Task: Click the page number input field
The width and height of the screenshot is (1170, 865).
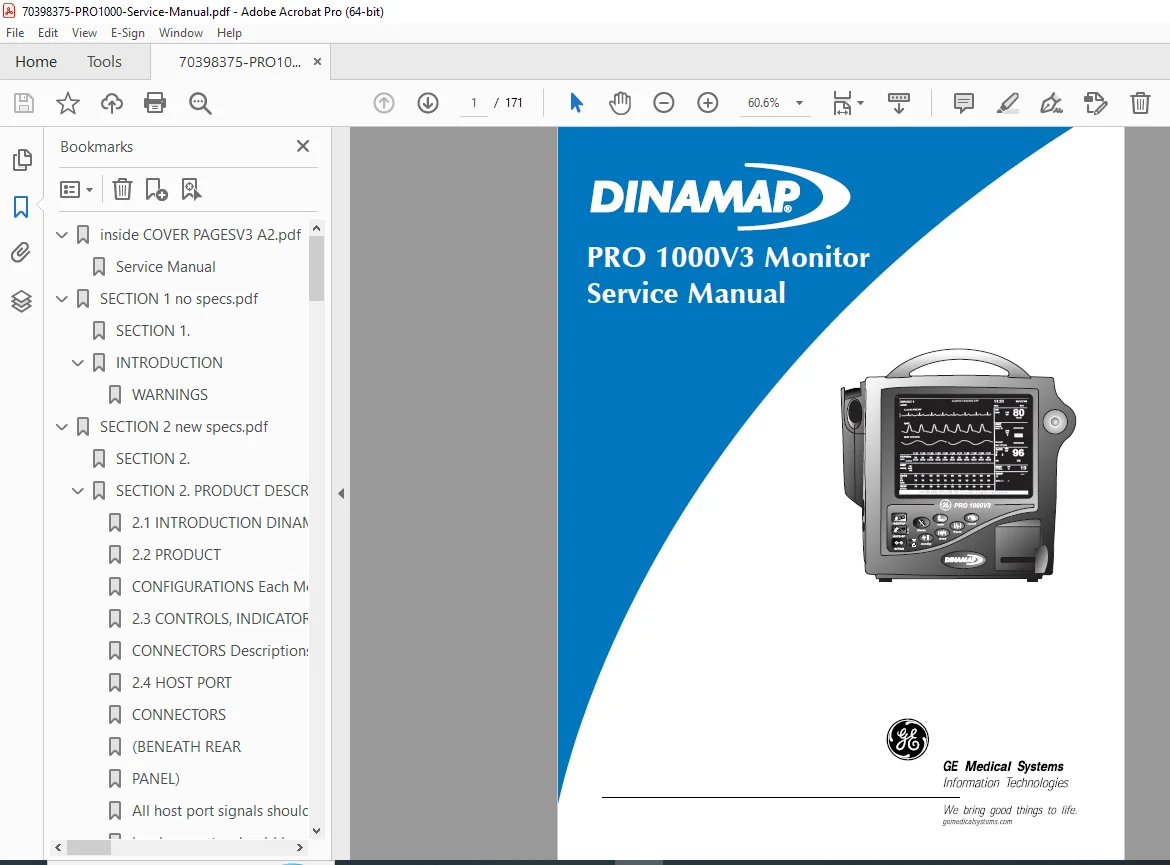Action: coord(474,103)
